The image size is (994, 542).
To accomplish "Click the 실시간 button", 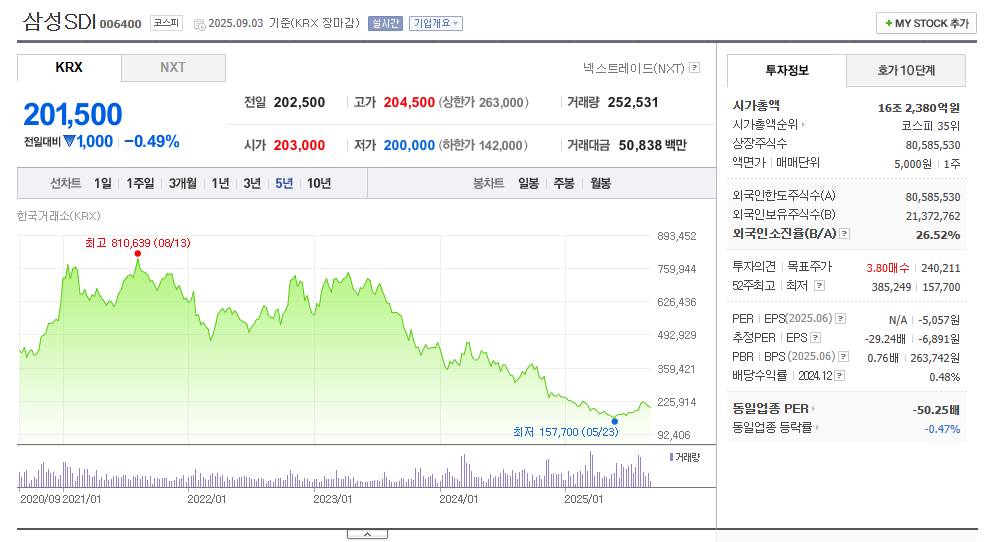I will coord(385,23).
